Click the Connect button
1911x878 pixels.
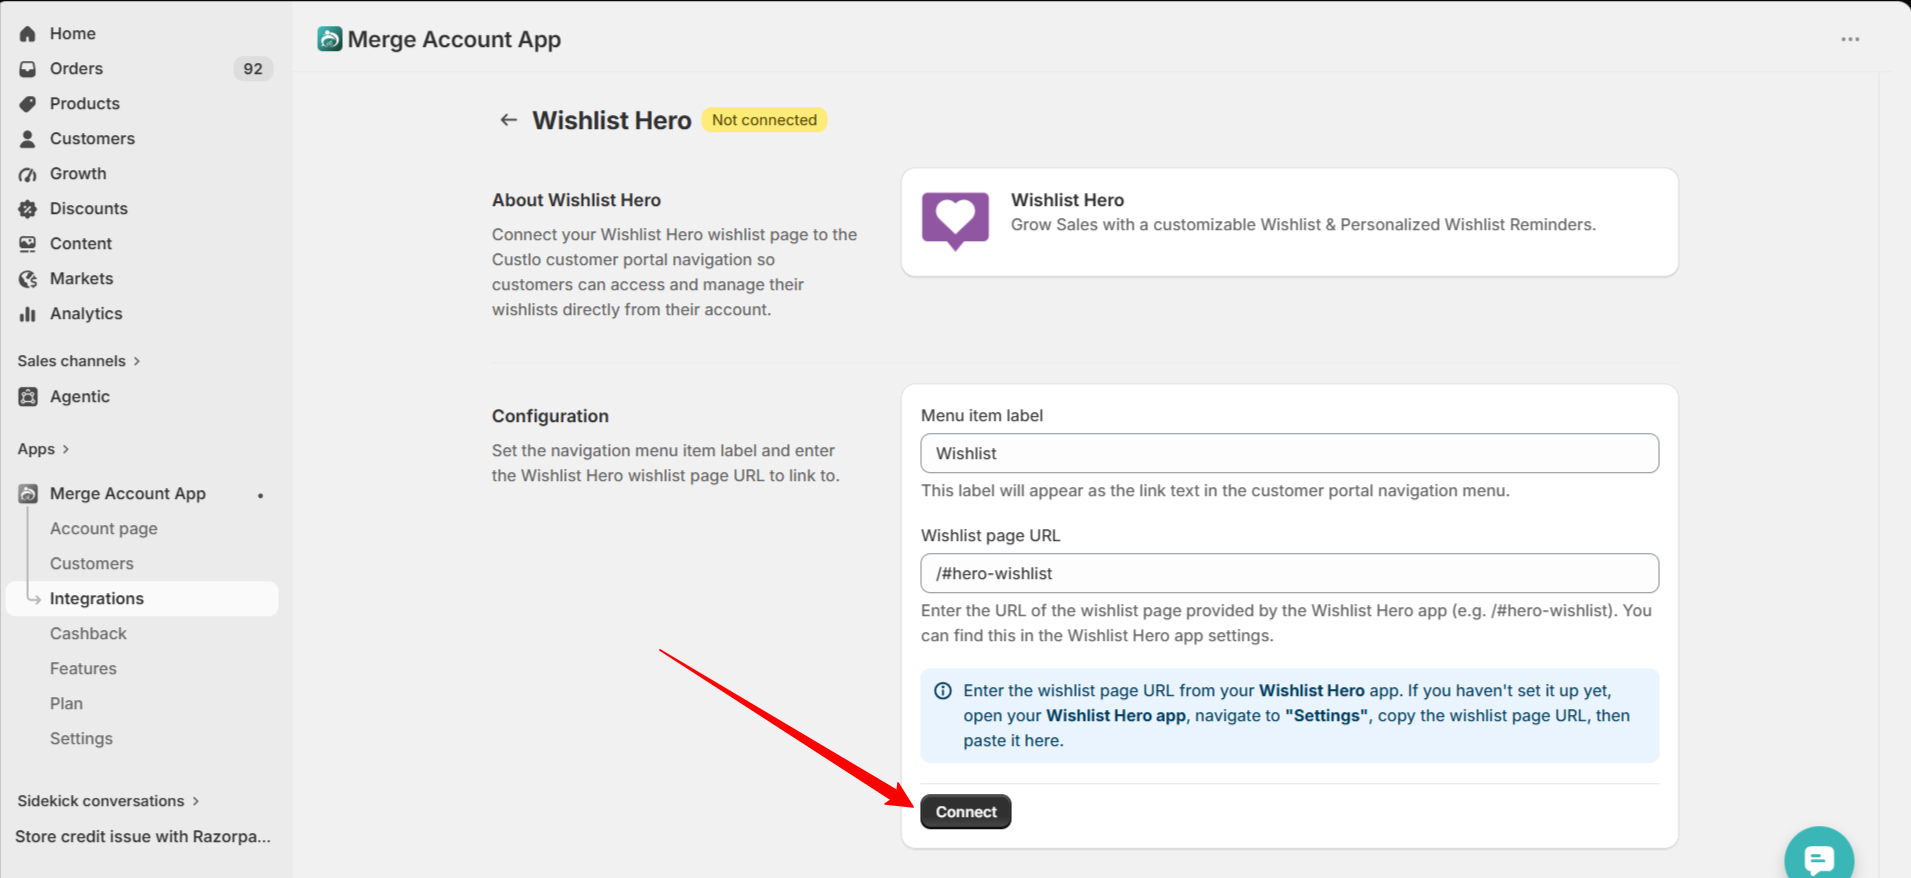click(x=966, y=812)
